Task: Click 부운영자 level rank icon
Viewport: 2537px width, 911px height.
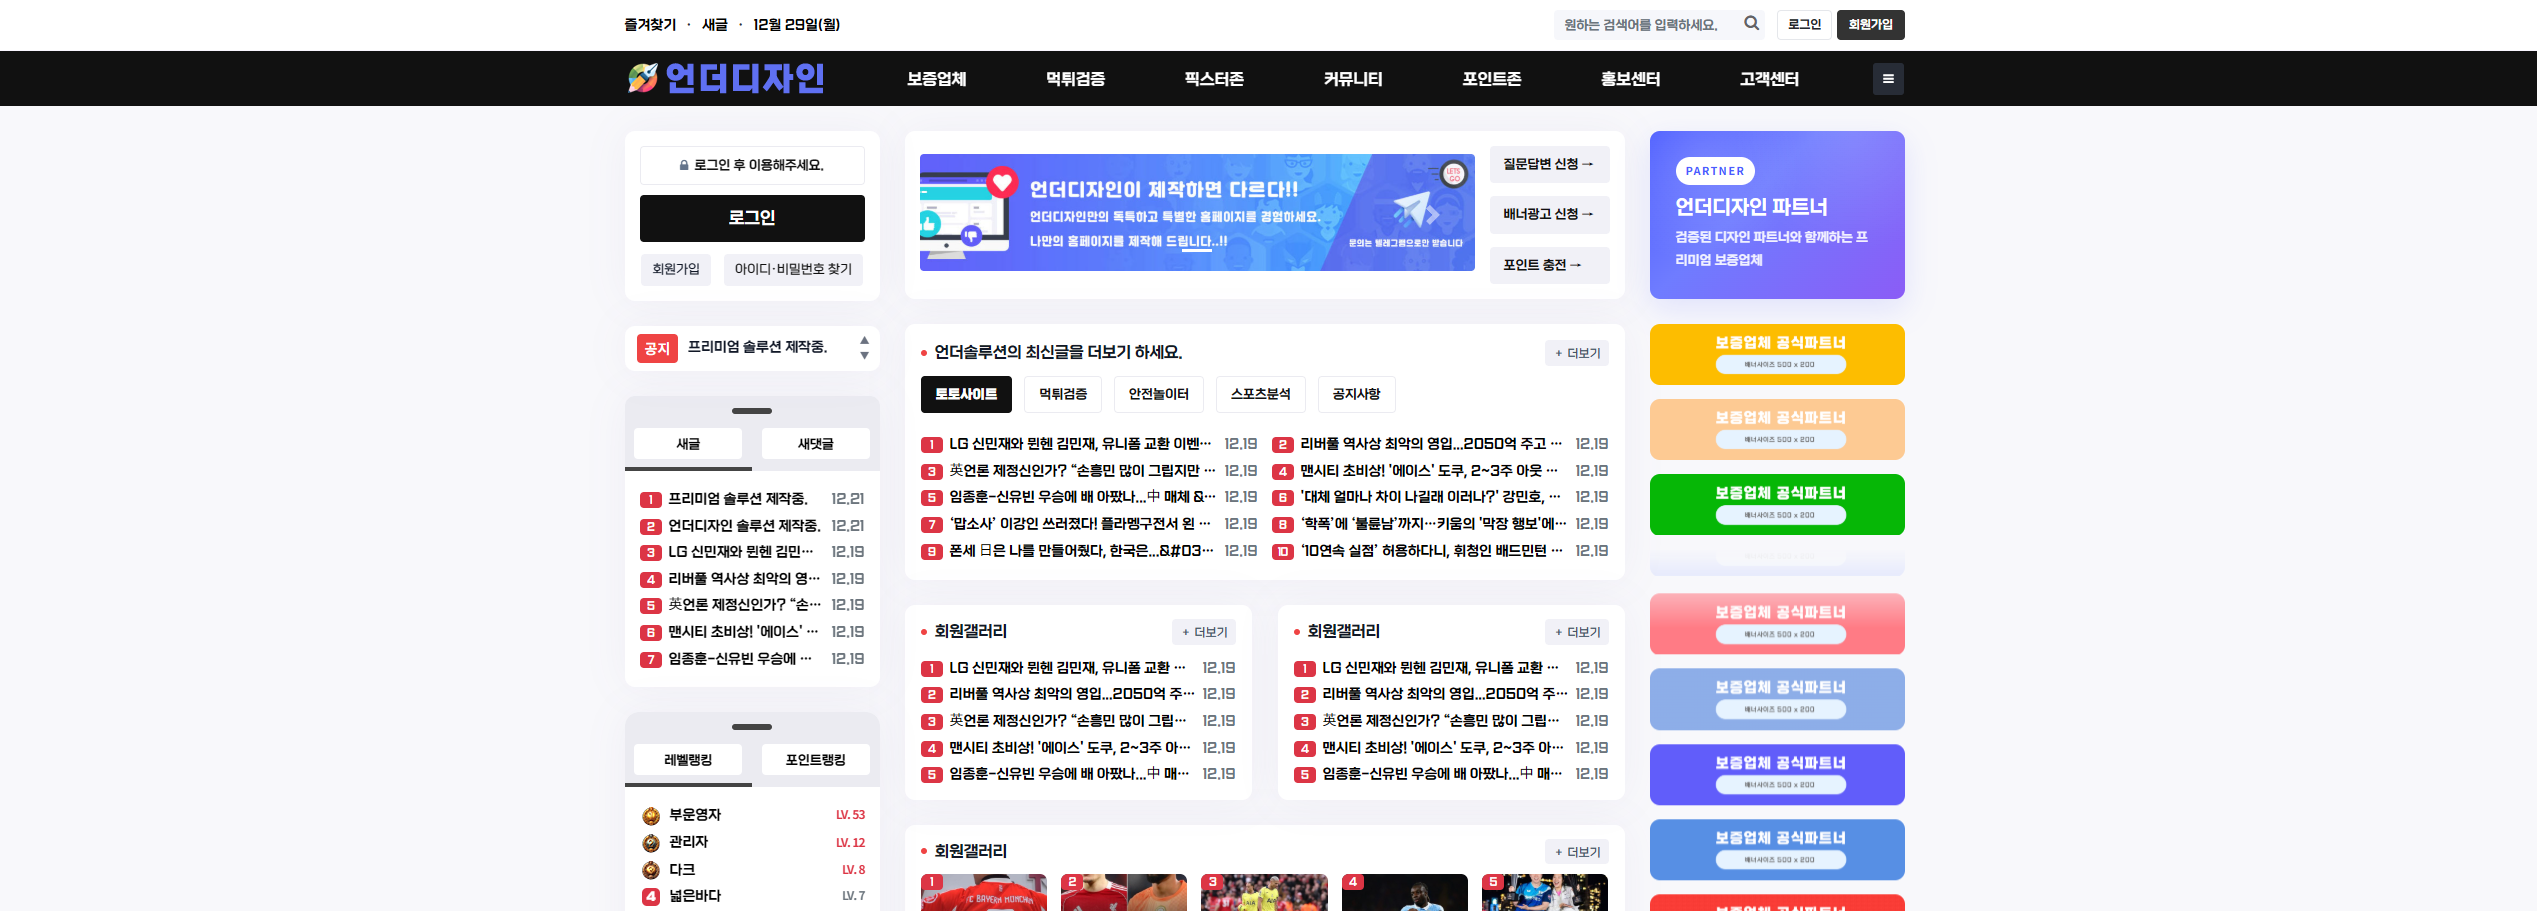Action: click(651, 816)
